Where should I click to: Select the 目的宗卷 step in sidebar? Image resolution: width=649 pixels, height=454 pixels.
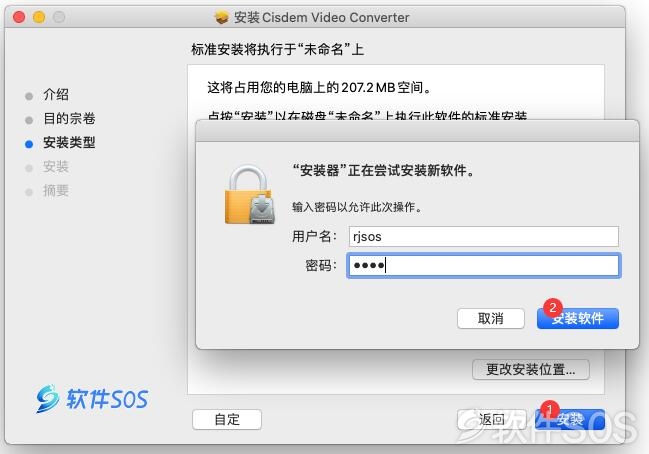69,118
